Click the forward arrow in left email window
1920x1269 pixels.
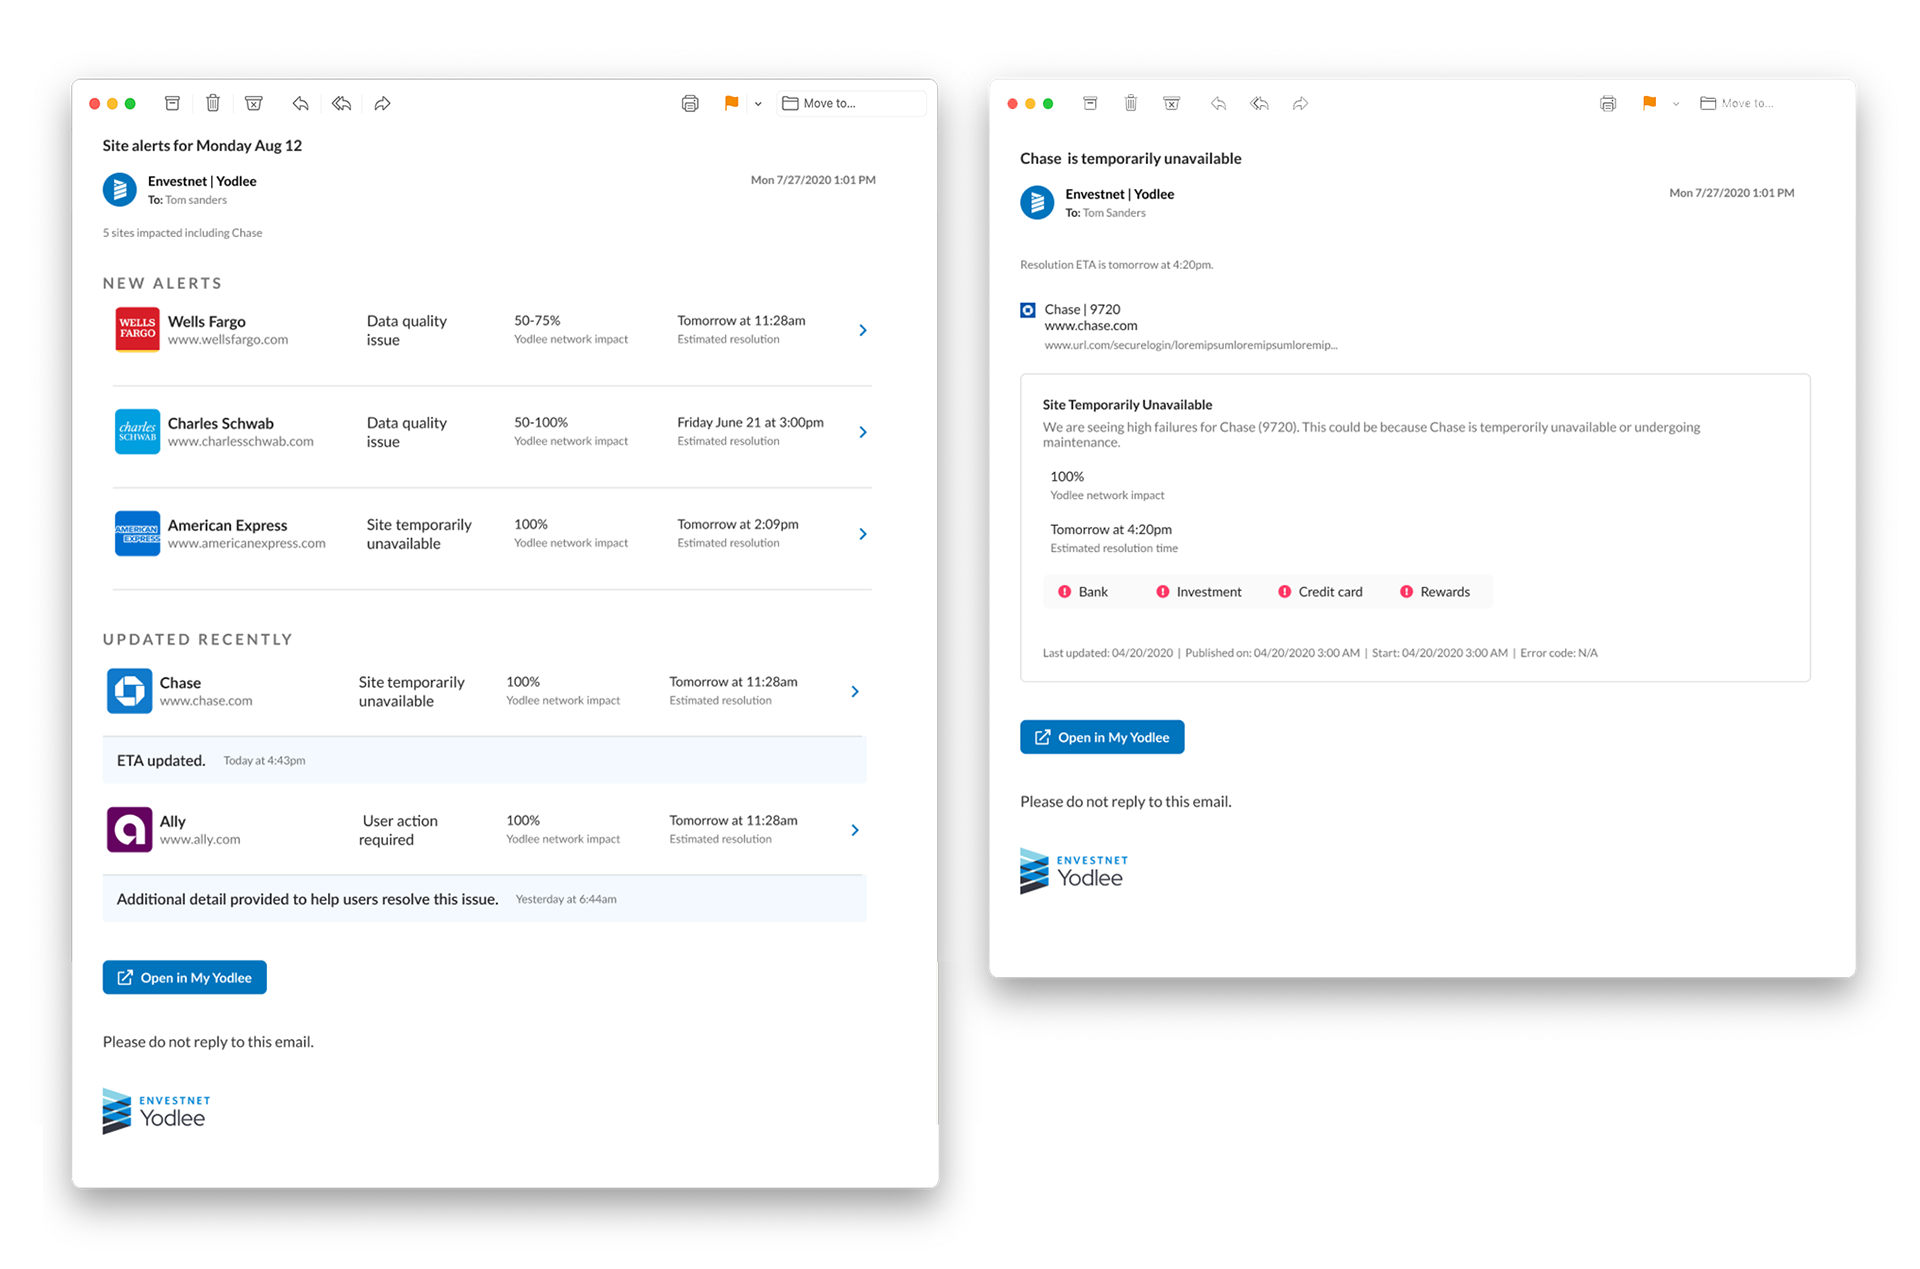click(x=382, y=103)
